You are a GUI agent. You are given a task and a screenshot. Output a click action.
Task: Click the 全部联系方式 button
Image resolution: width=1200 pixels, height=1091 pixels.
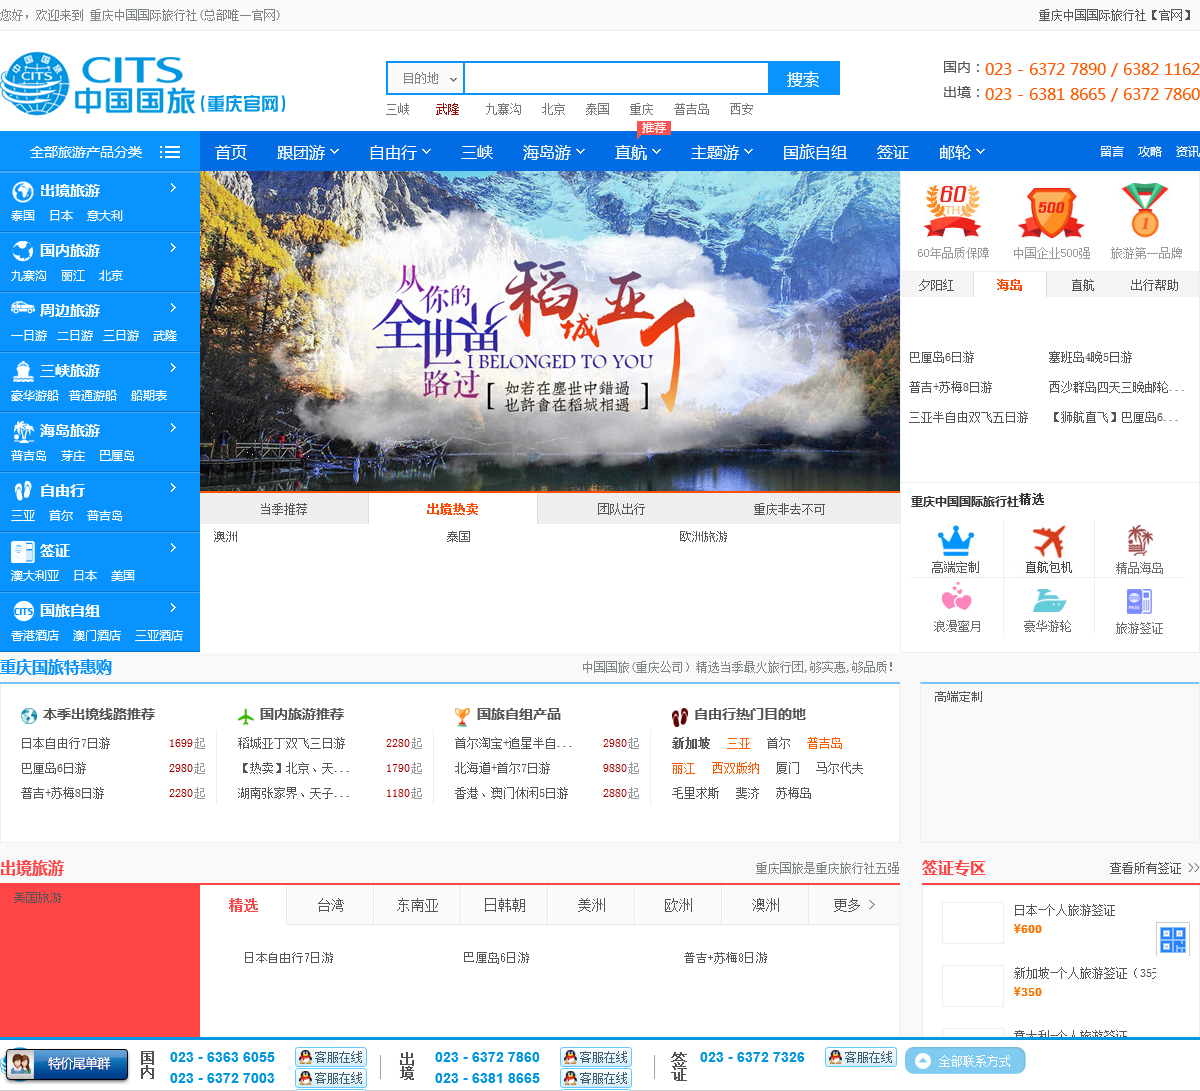point(965,1061)
